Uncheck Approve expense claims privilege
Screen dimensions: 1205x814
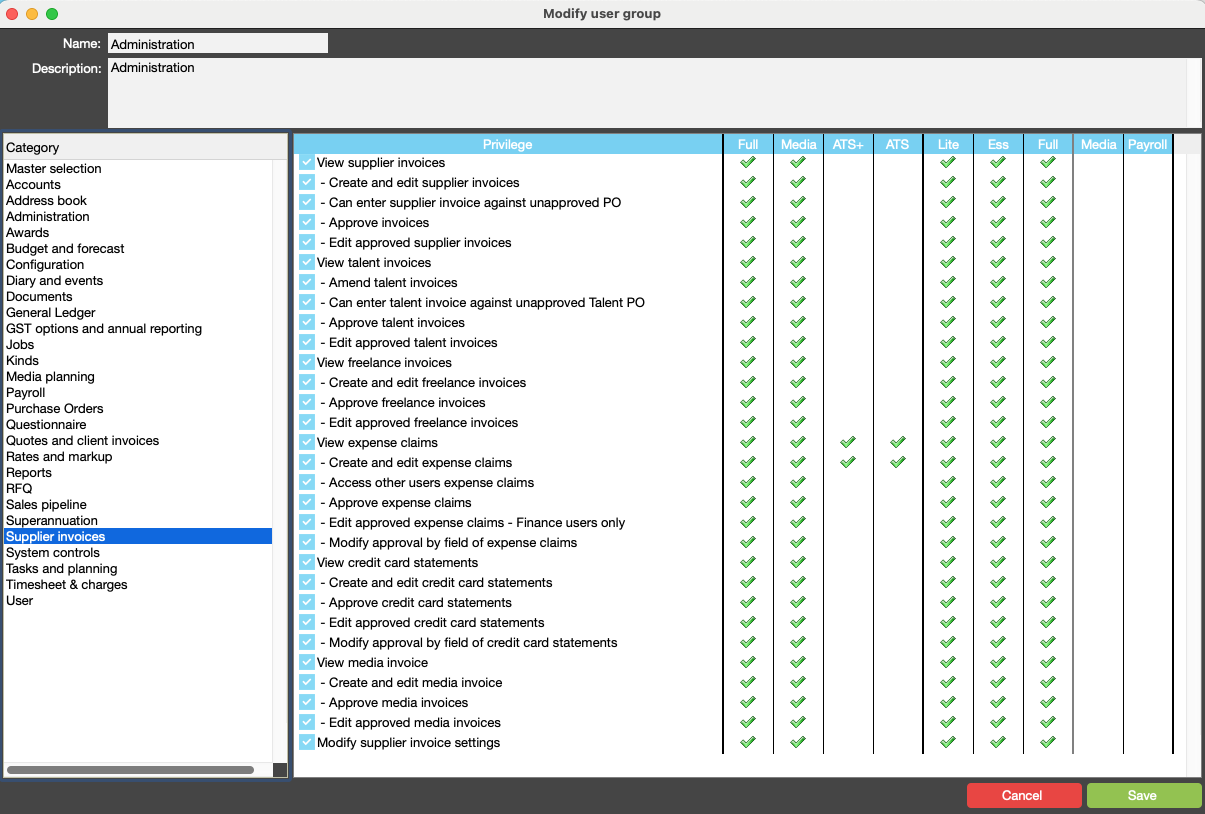pyautogui.click(x=307, y=502)
